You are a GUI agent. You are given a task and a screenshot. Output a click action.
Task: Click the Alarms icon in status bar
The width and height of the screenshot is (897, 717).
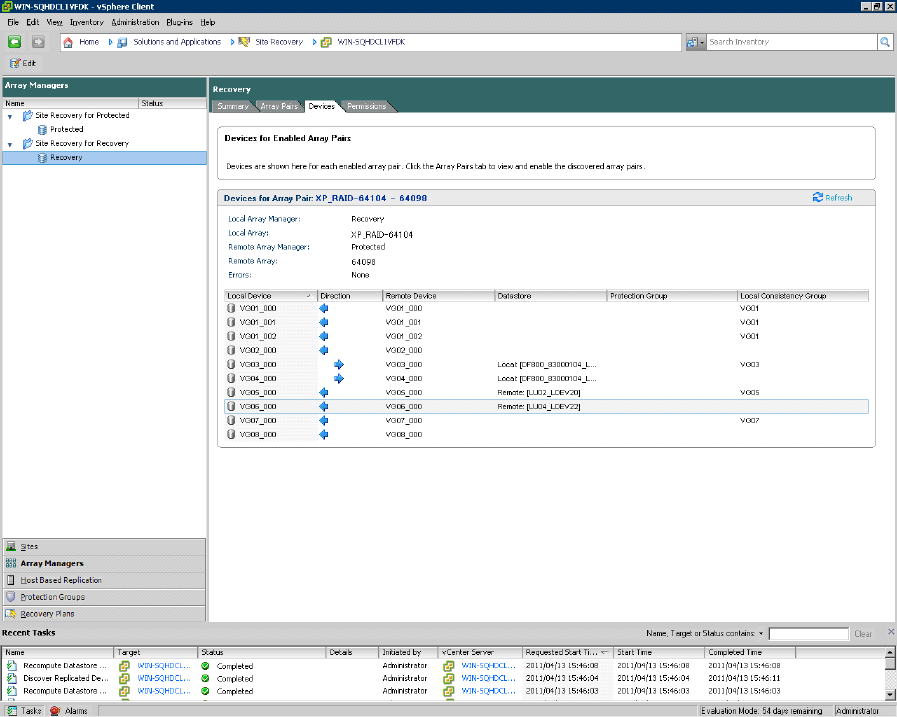tap(56, 711)
